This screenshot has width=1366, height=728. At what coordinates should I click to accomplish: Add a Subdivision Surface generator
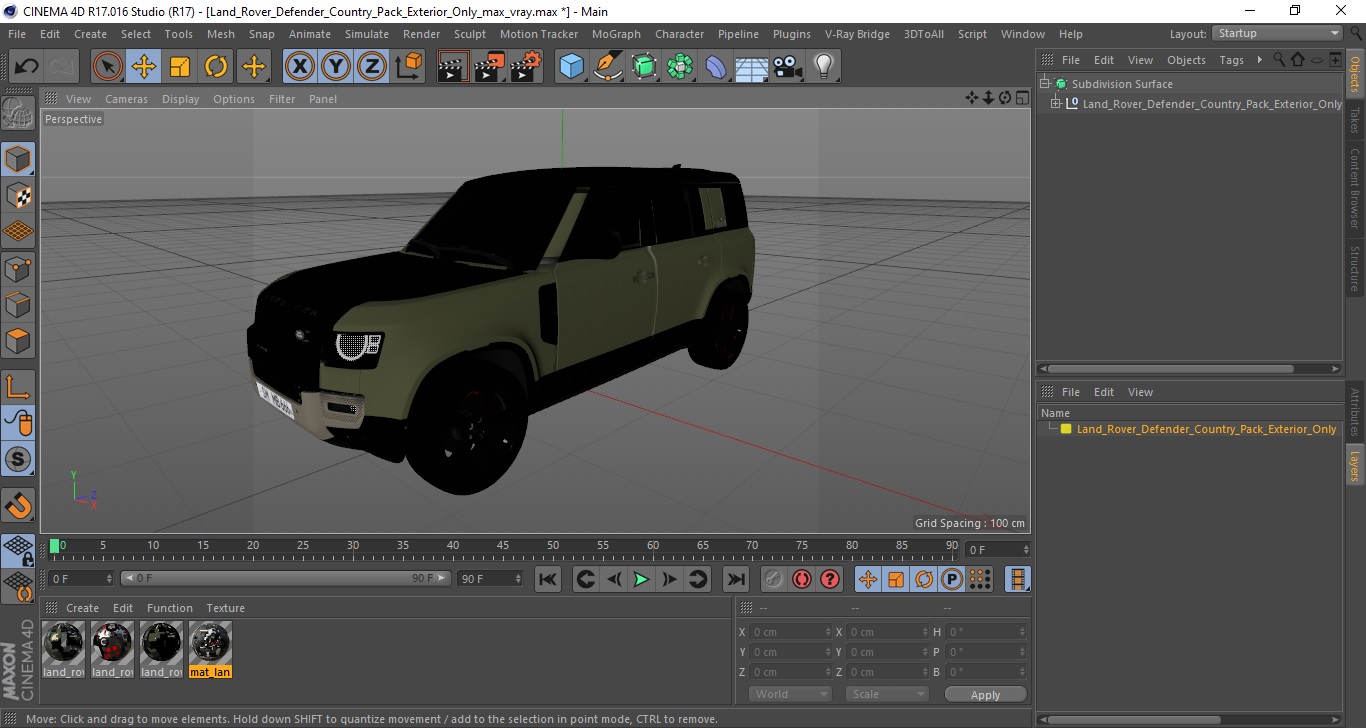pos(644,67)
